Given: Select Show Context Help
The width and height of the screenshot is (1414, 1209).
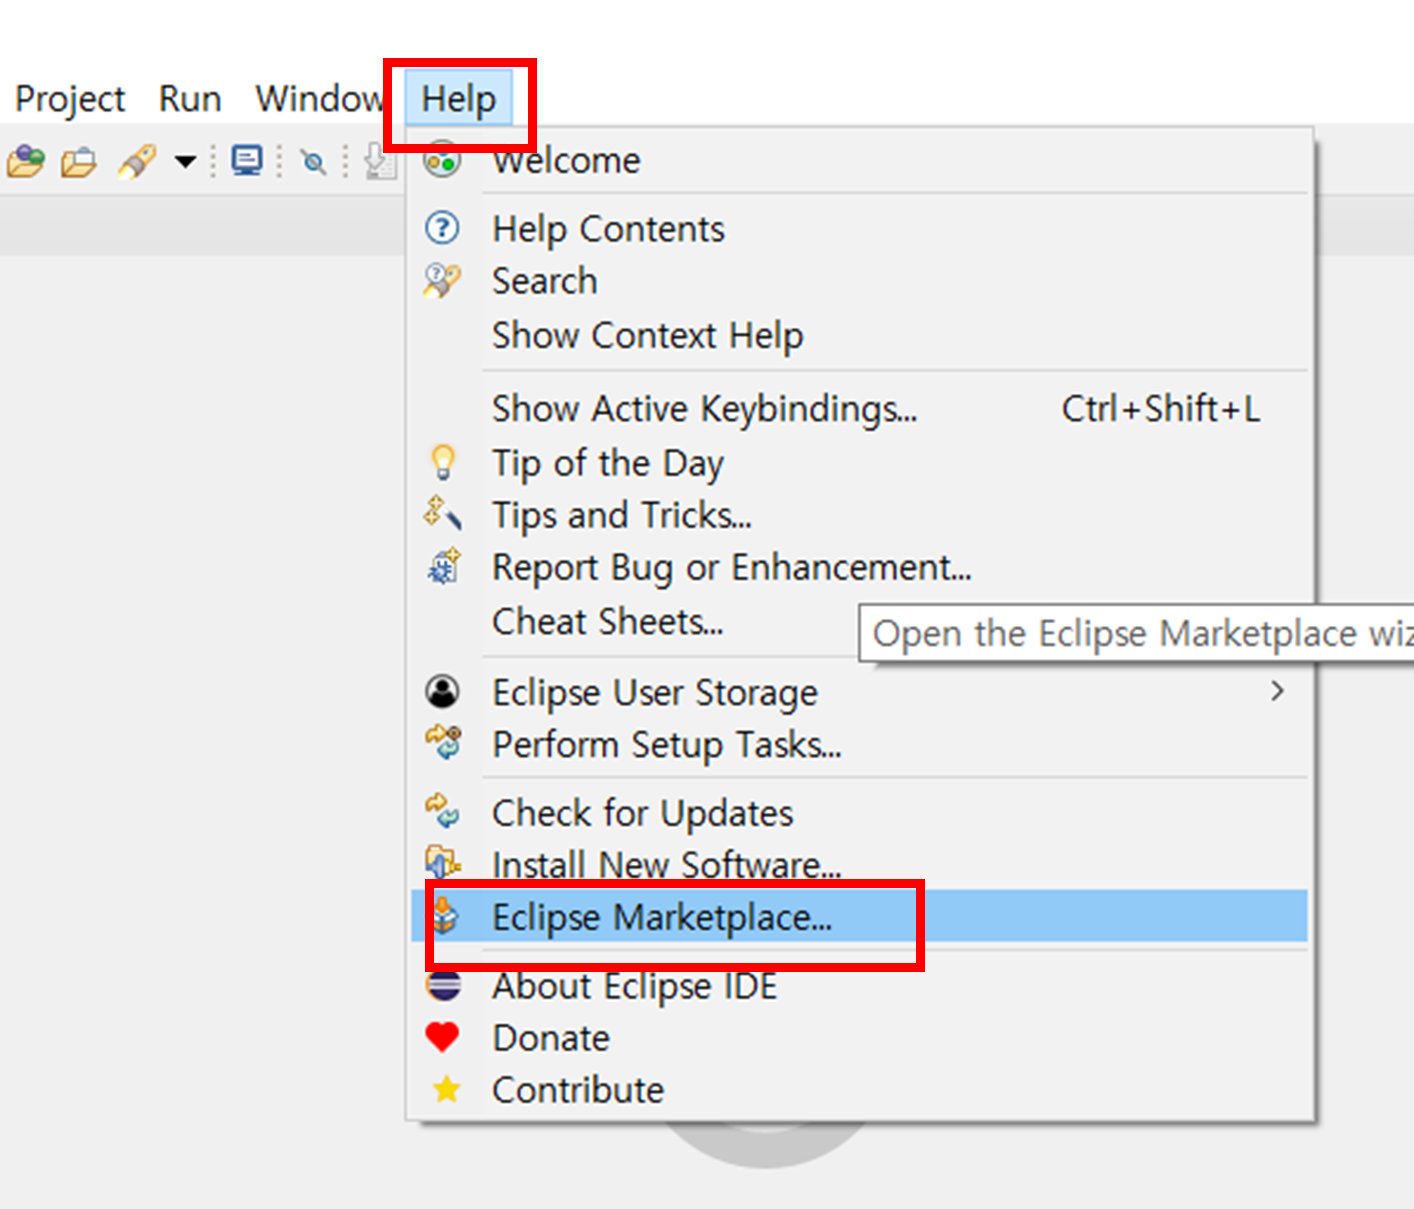Looking at the screenshot, I should click(x=858, y=335).
